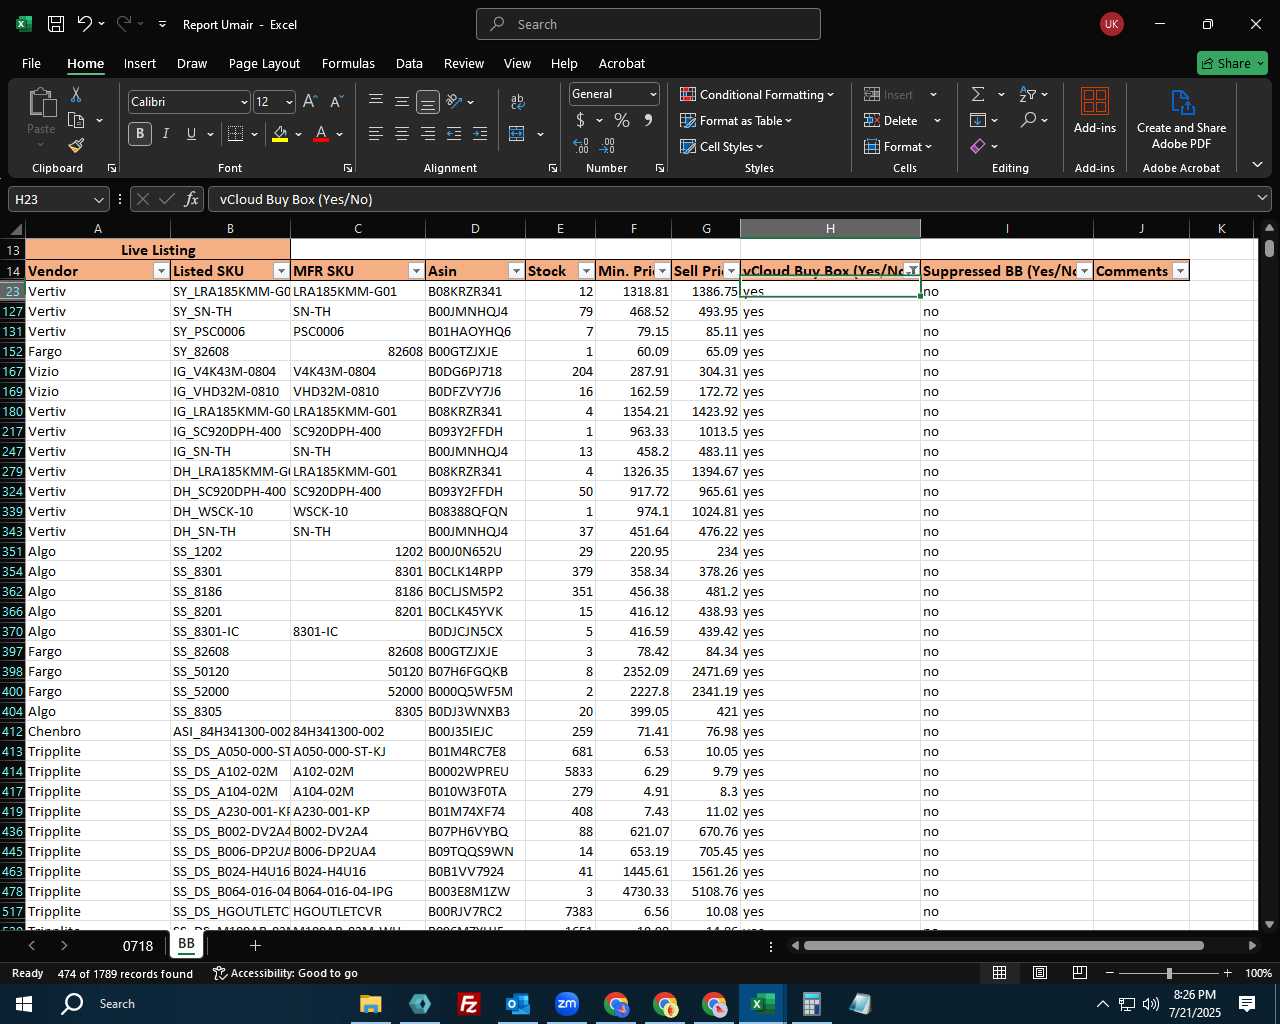Toggle Middle Align vertical alignment
Image resolution: width=1280 pixels, height=1024 pixels.
pyautogui.click(x=401, y=102)
